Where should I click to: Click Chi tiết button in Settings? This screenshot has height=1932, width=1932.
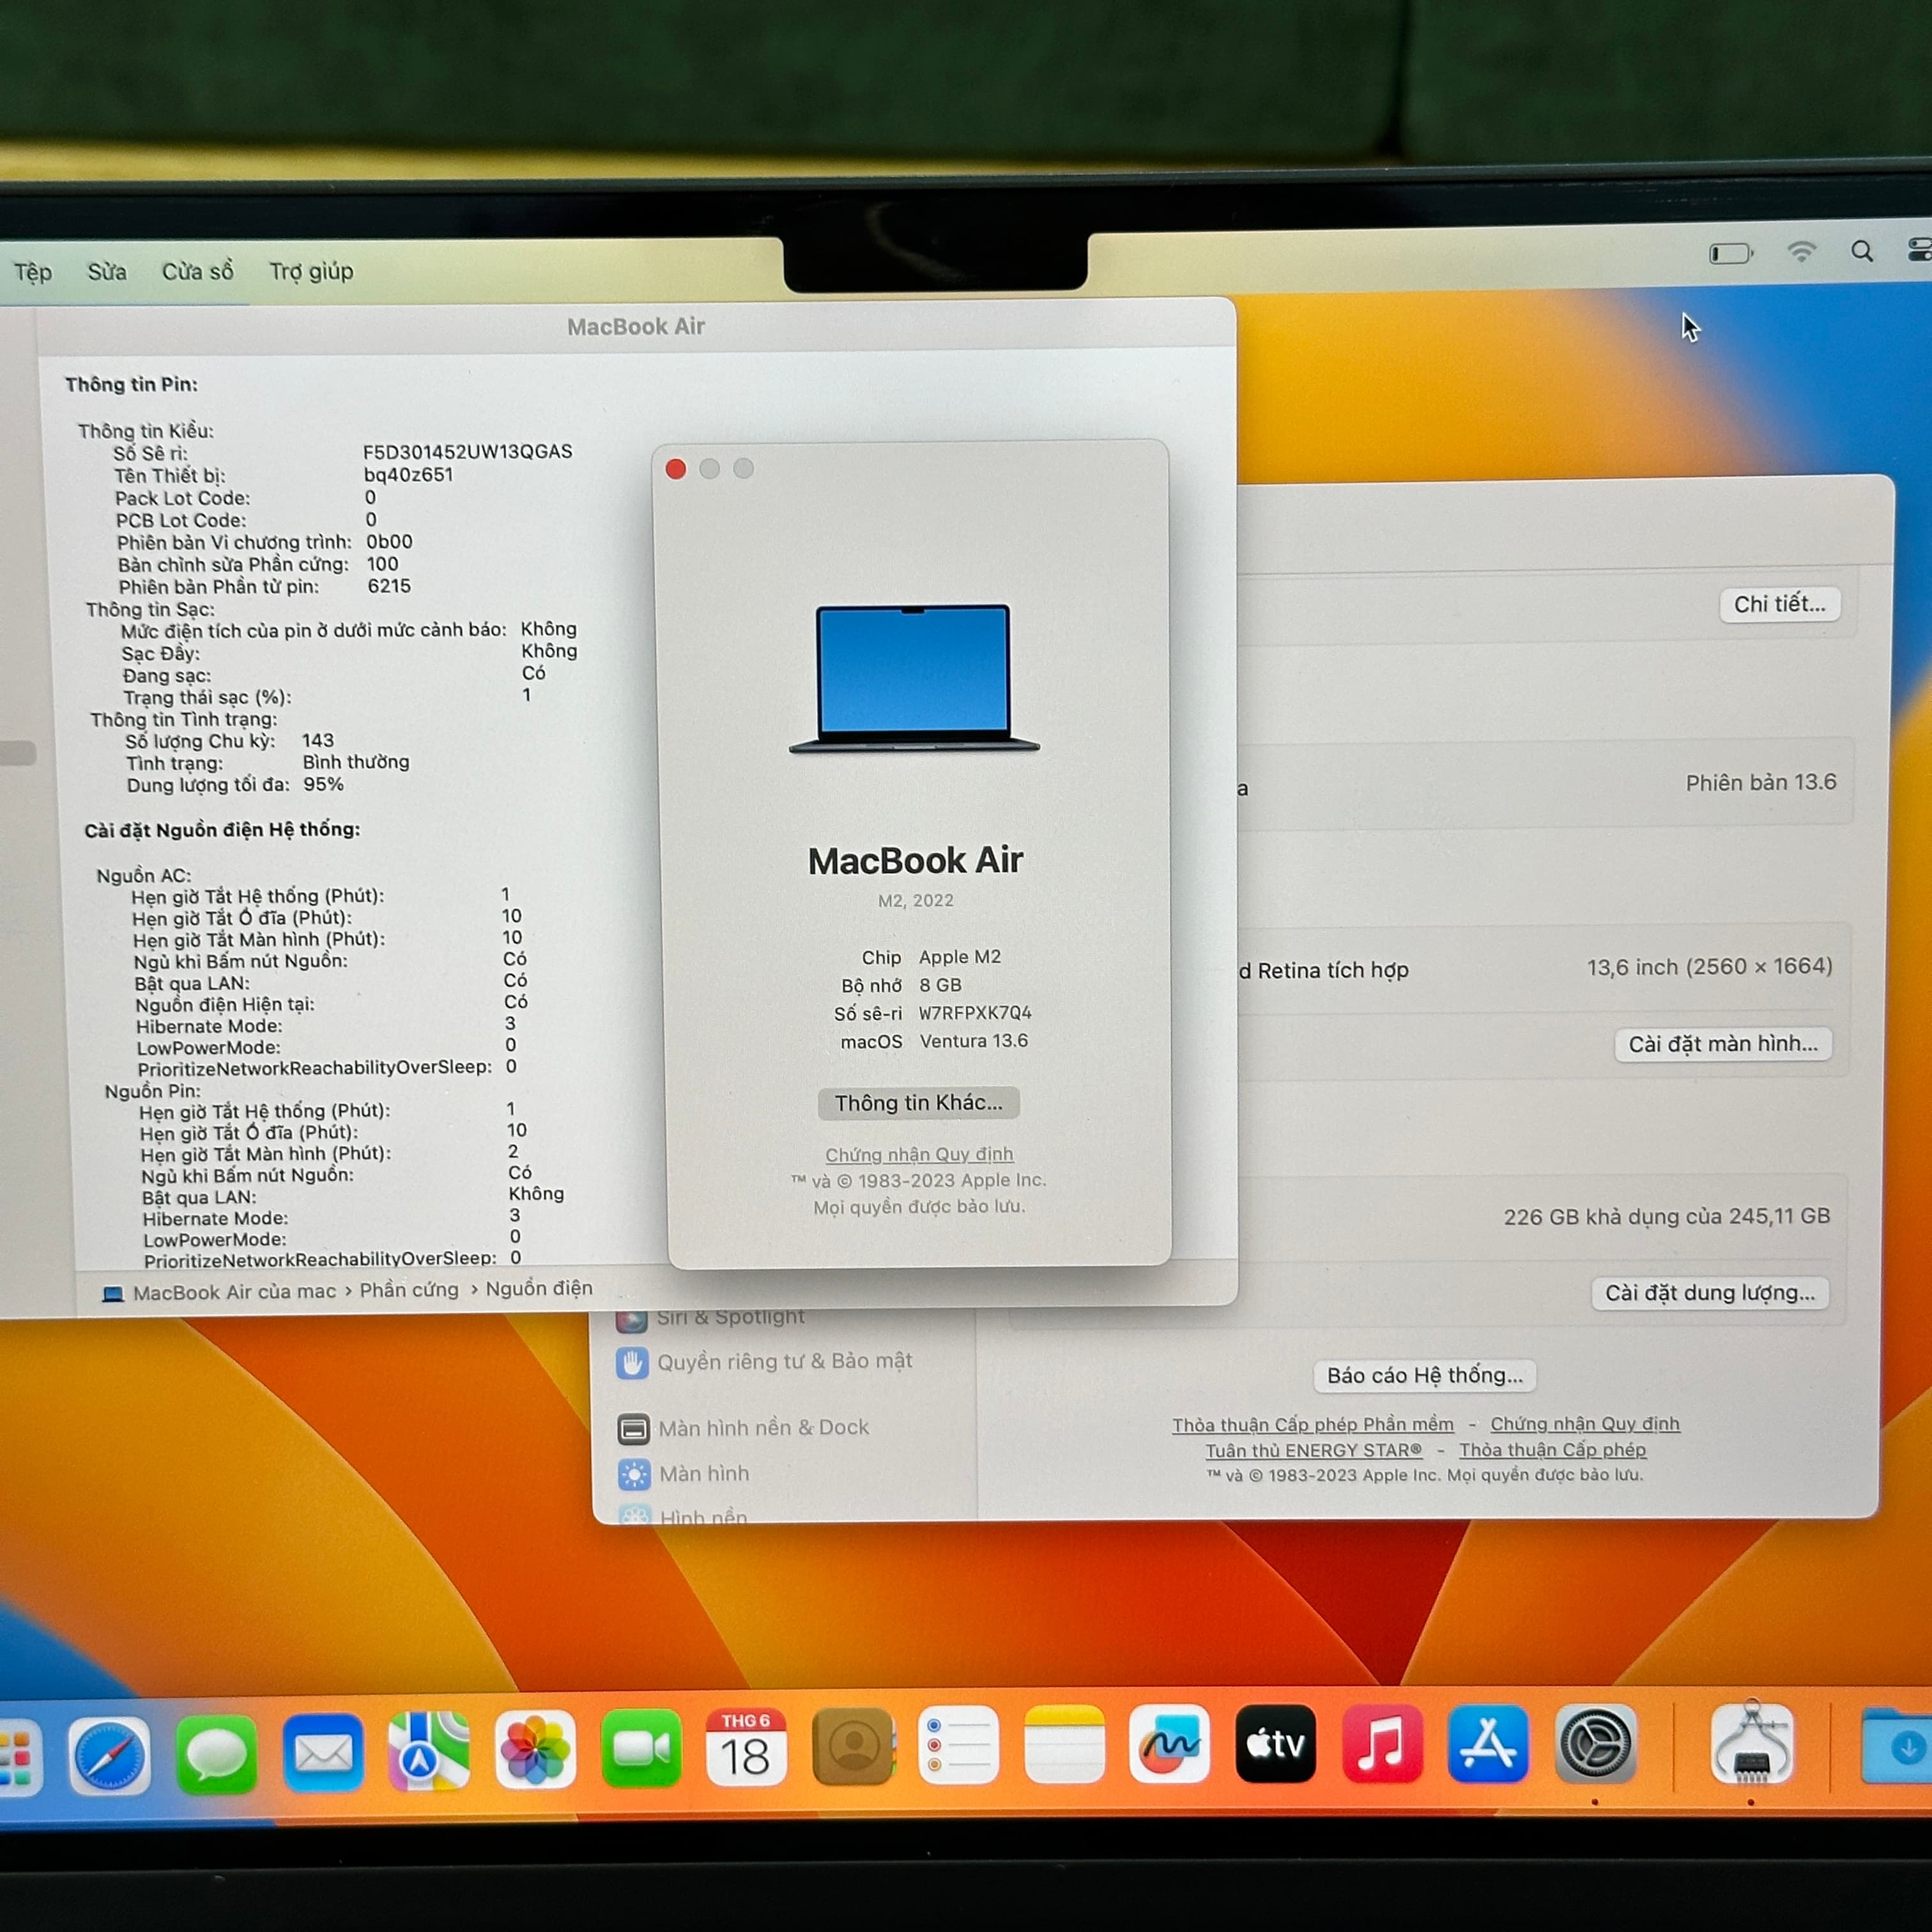1780,604
